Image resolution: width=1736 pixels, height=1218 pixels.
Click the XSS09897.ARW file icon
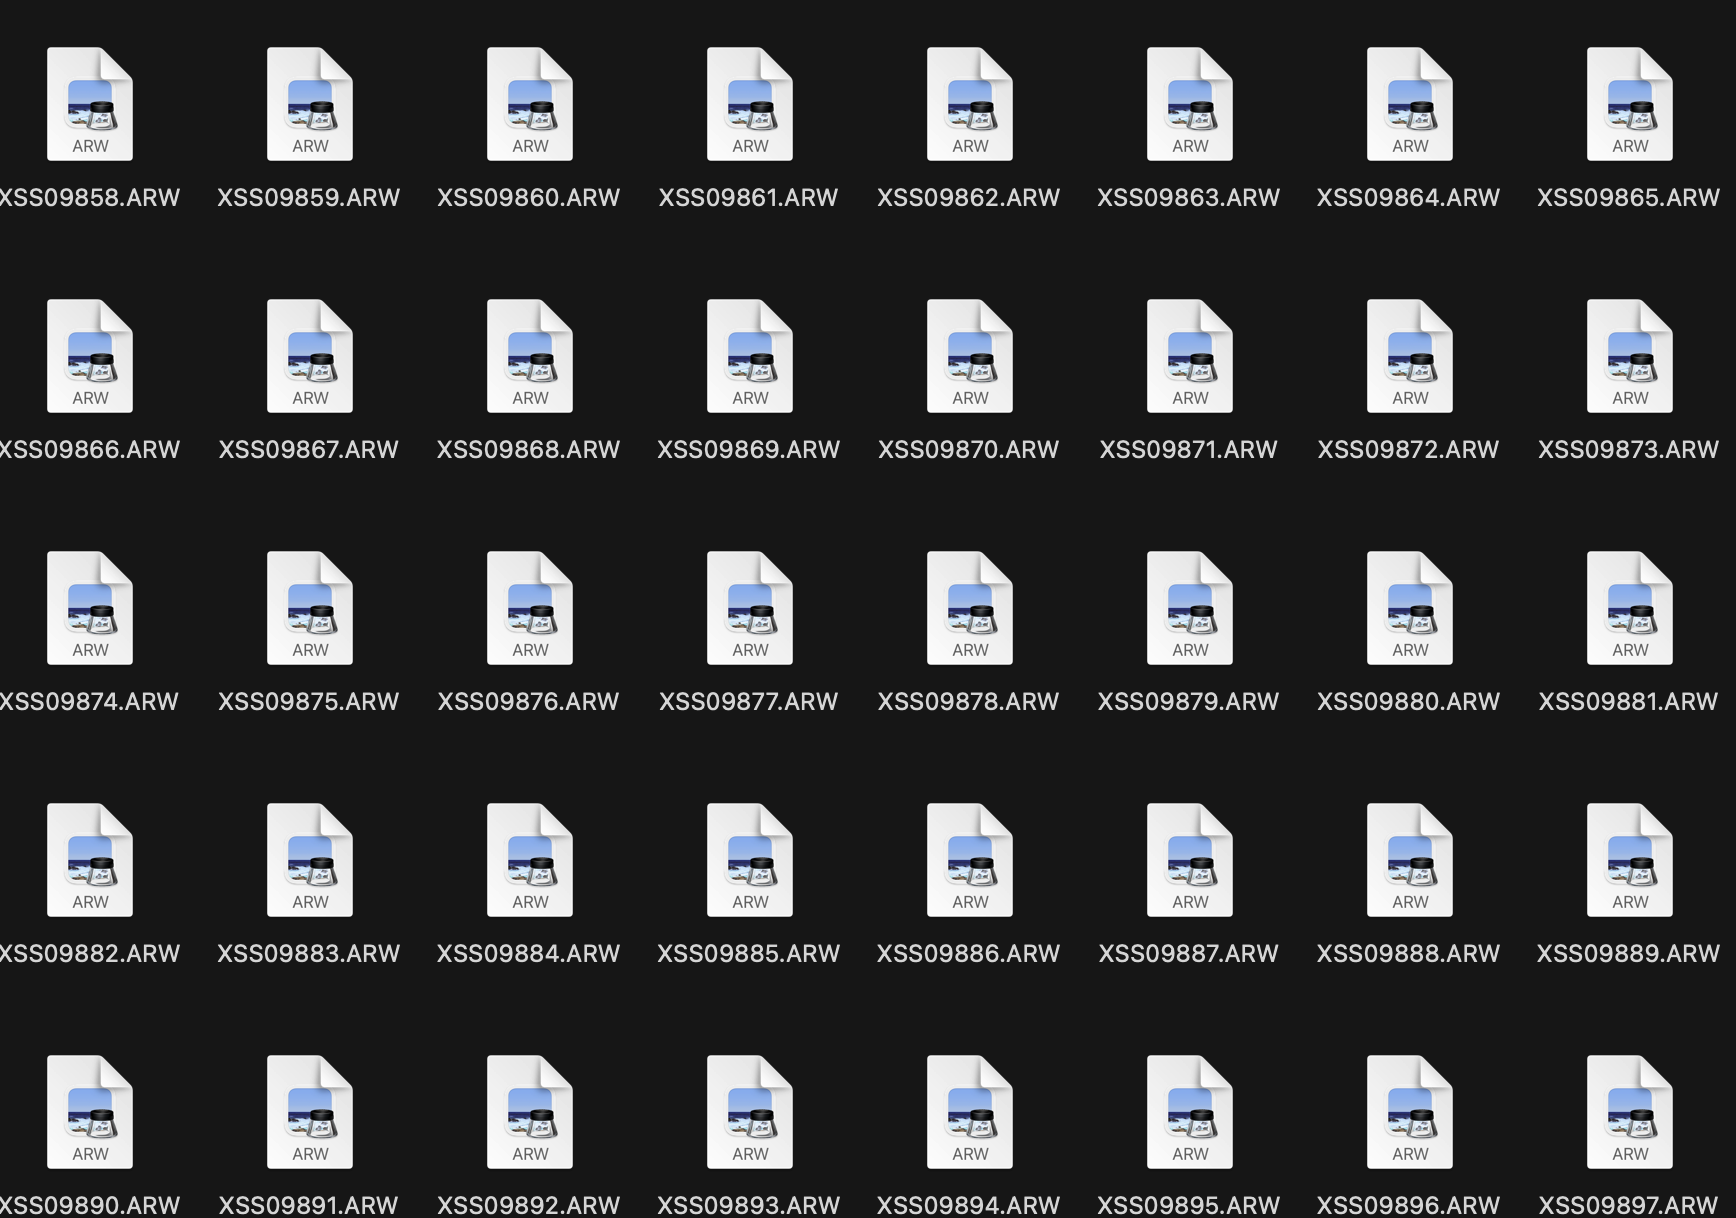click(x=1630, y=1112)
